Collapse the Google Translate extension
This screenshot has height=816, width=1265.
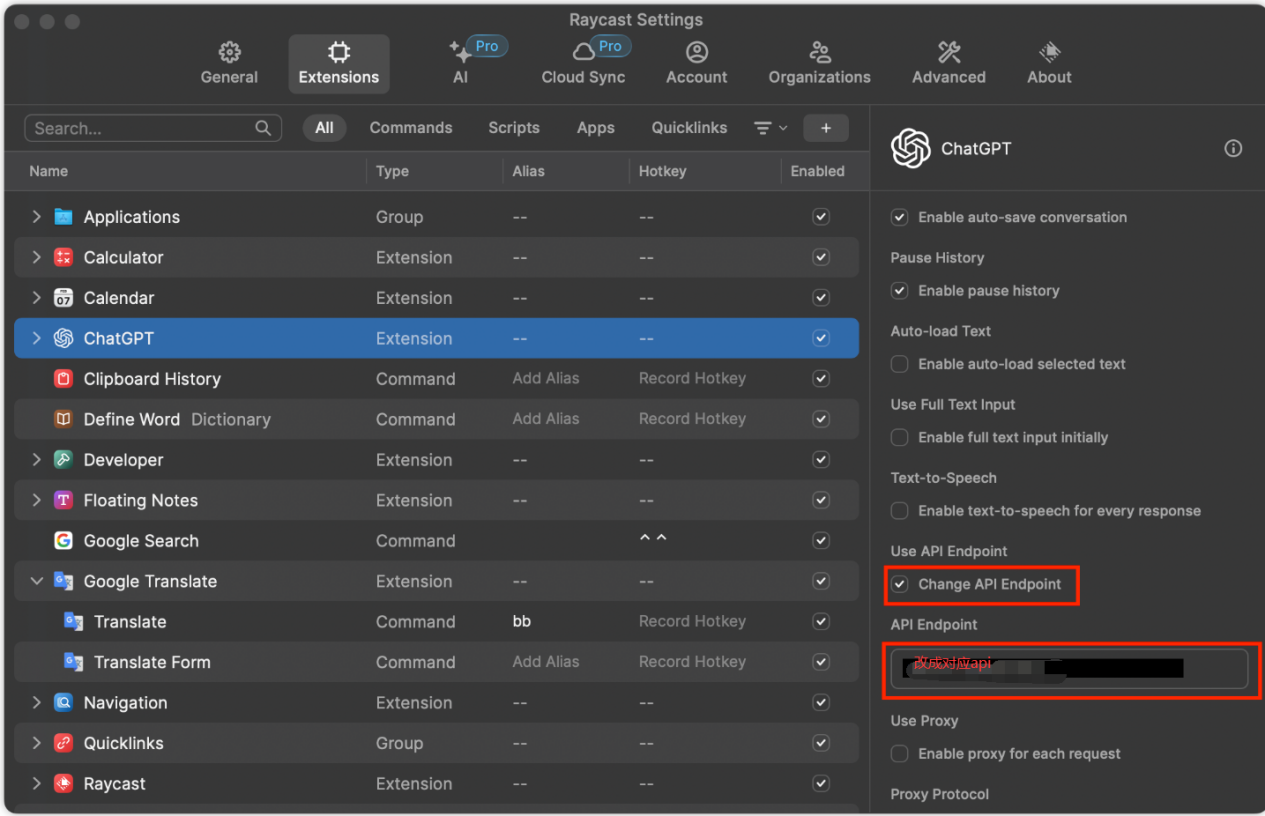37,581
